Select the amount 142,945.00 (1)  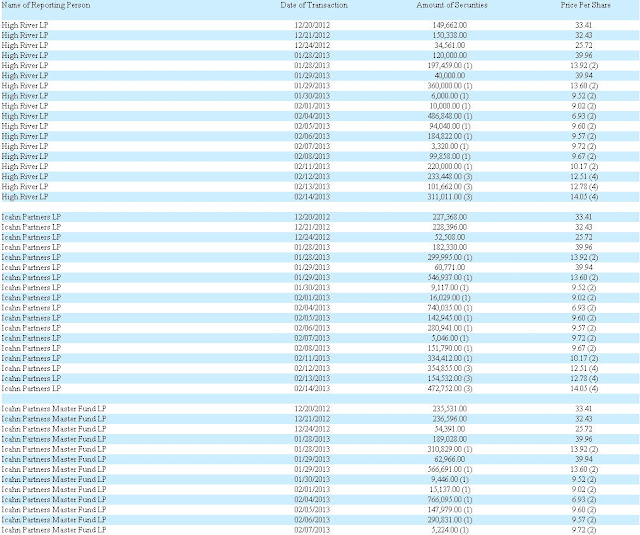(450, 318)
